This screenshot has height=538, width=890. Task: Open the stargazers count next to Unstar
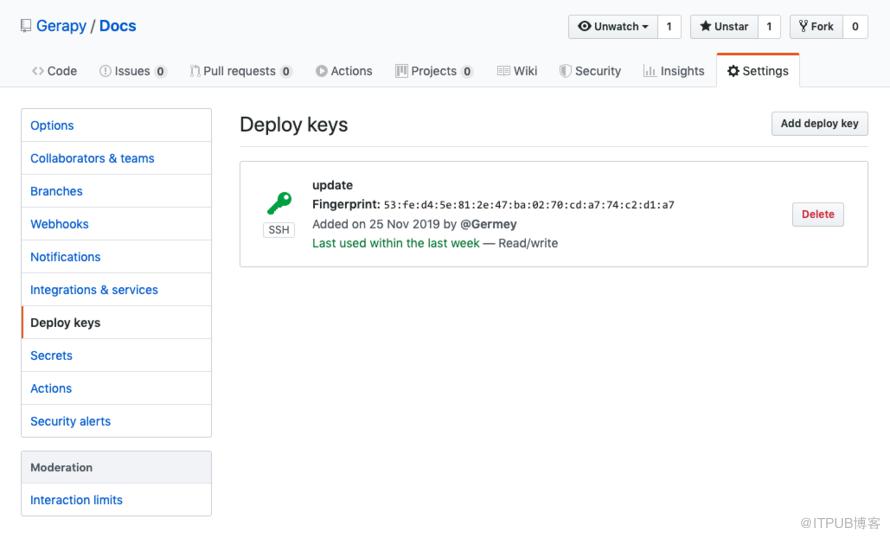[x=769, y=27]
